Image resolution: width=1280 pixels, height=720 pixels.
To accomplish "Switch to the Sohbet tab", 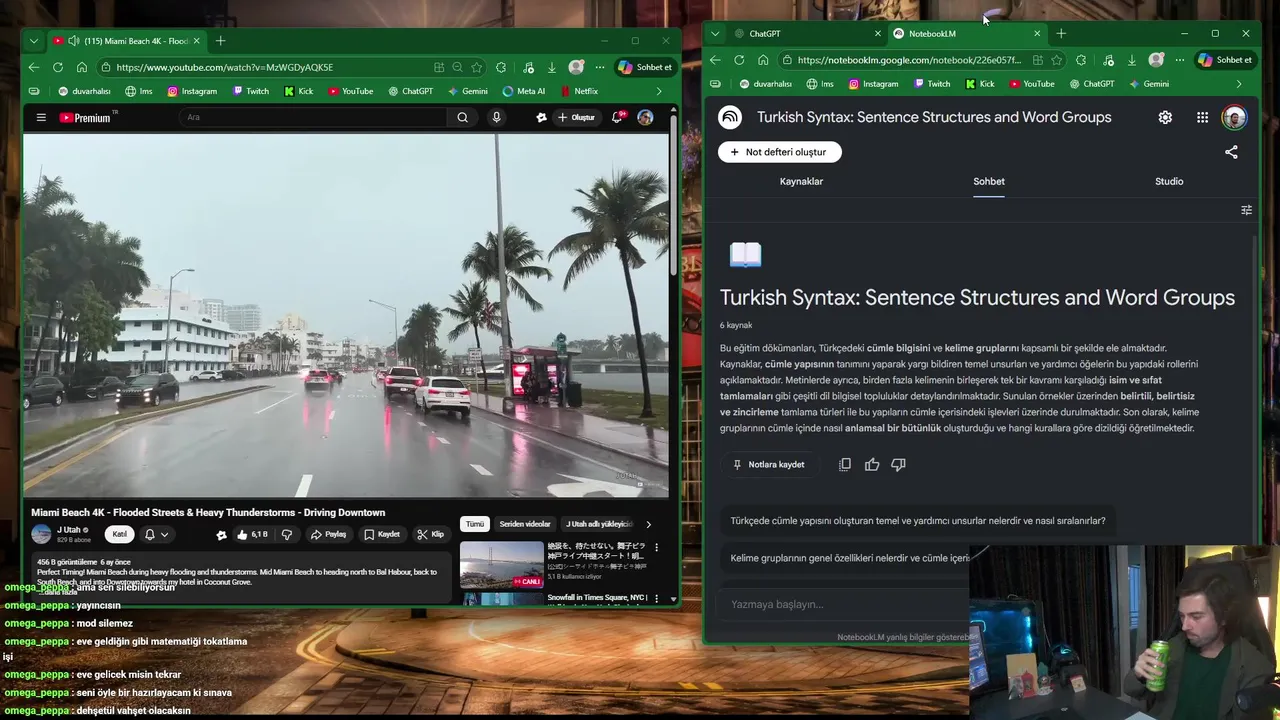I will click(x=989, y=181).
